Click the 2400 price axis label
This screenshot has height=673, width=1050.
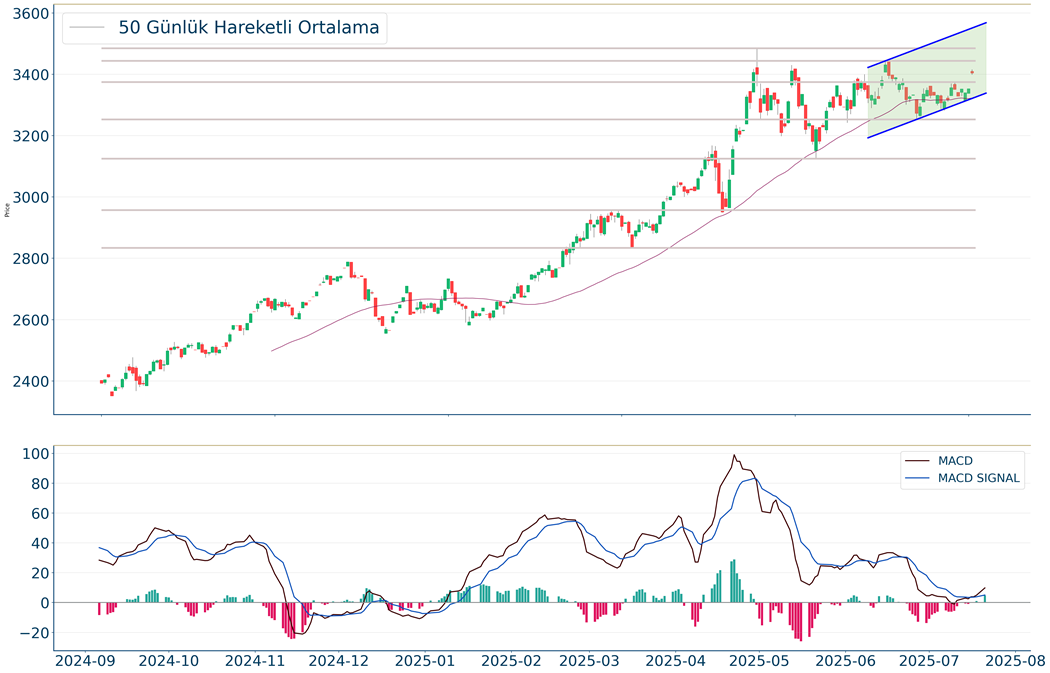click(x=31, y=382)
